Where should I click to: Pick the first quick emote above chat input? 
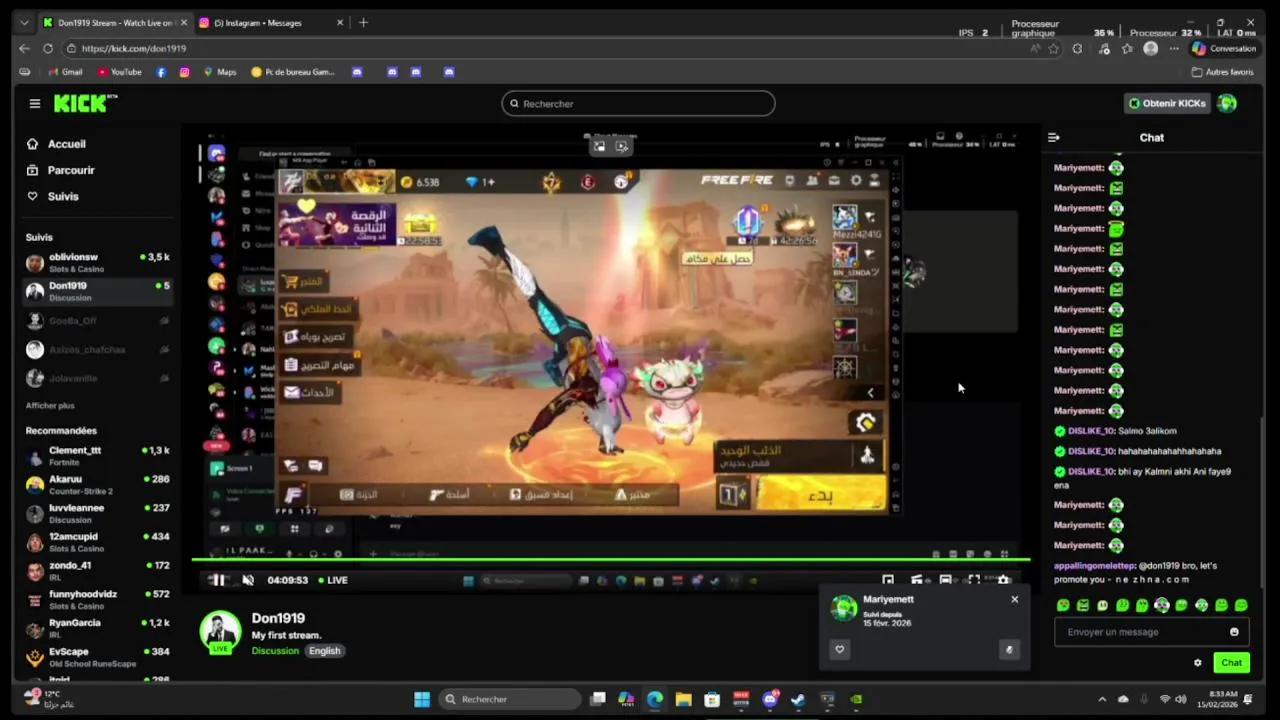point(1063,605)
